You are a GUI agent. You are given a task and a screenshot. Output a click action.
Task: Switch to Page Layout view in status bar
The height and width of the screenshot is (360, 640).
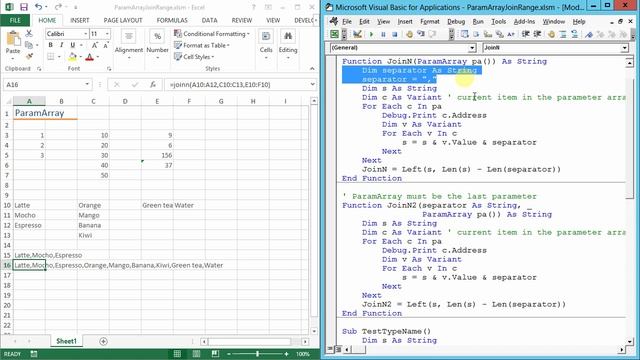pos(196,354)
